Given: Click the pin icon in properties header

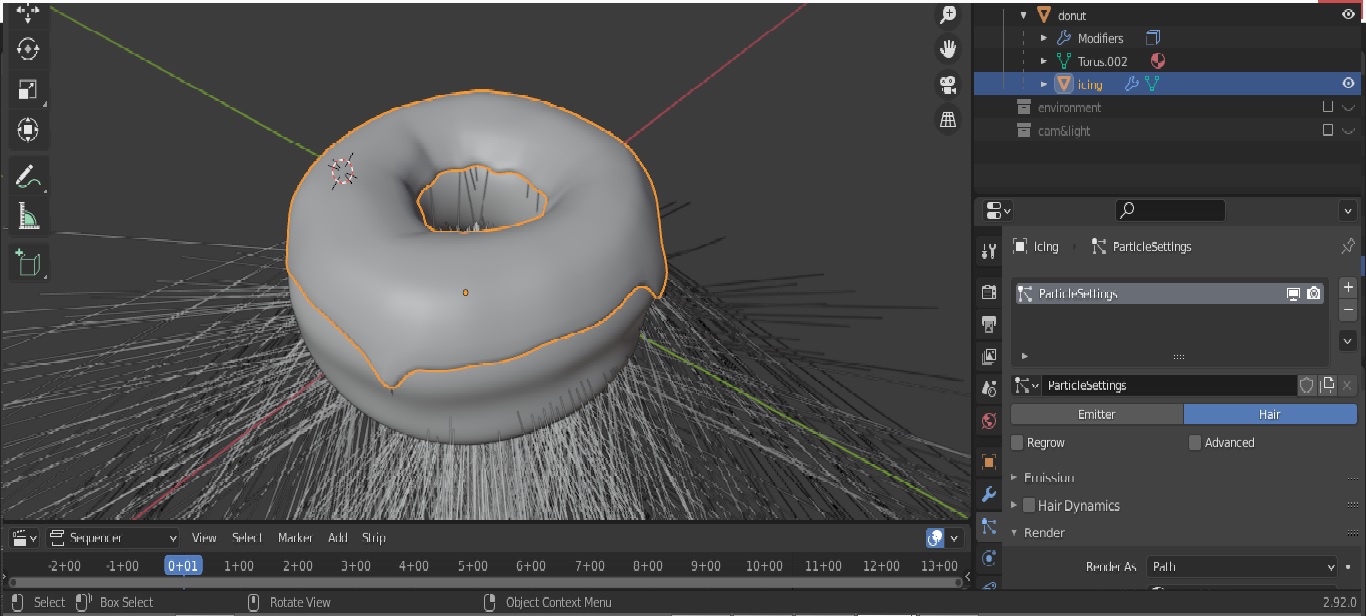Looking at the screenshot, I should (1347, 246).
